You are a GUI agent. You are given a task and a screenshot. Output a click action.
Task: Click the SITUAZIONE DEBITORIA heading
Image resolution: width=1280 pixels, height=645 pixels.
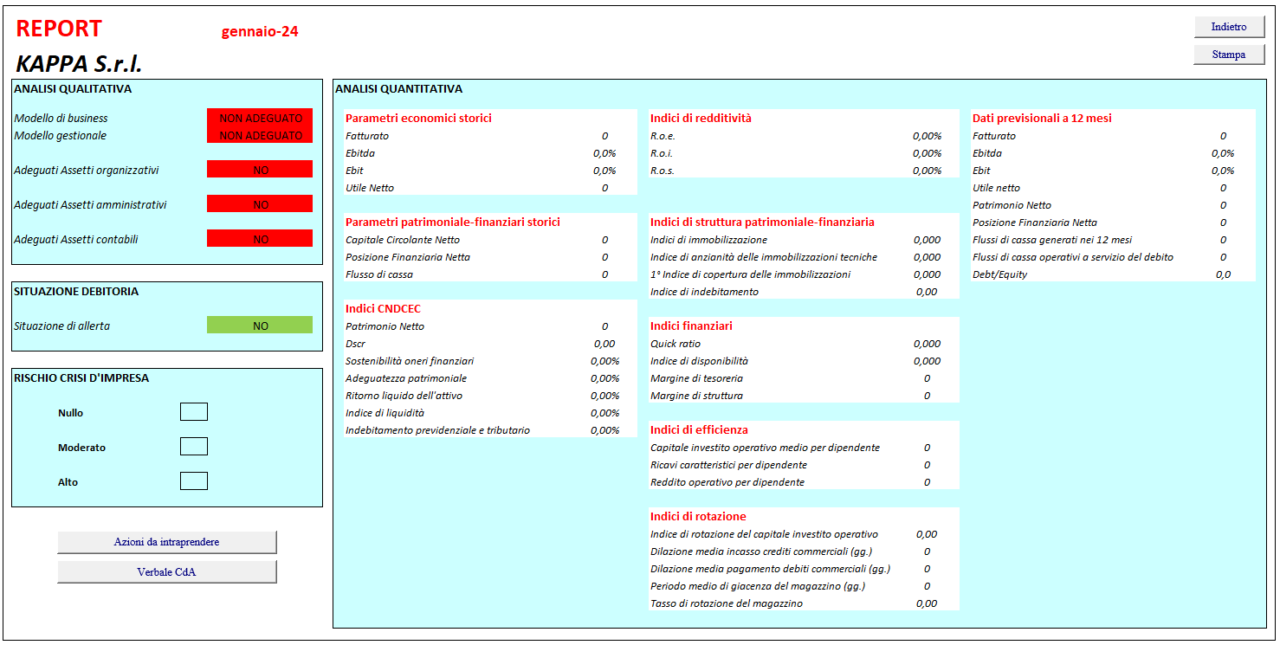pos(76,292)
